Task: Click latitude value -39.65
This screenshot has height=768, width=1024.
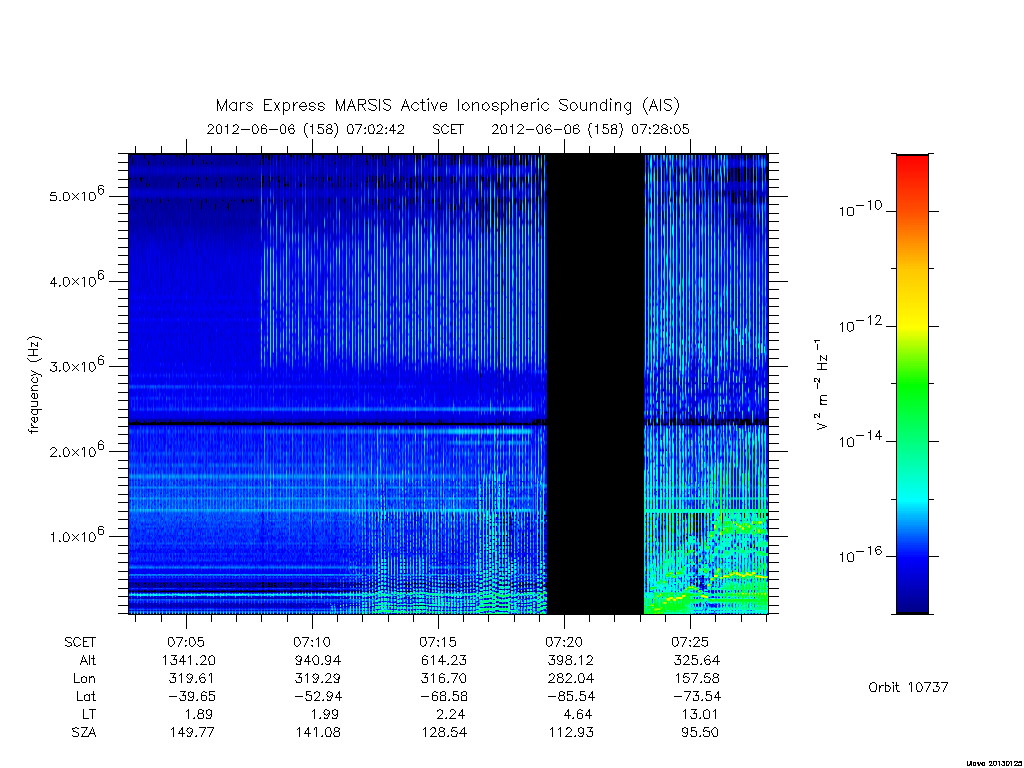Action: coord(191,697)
